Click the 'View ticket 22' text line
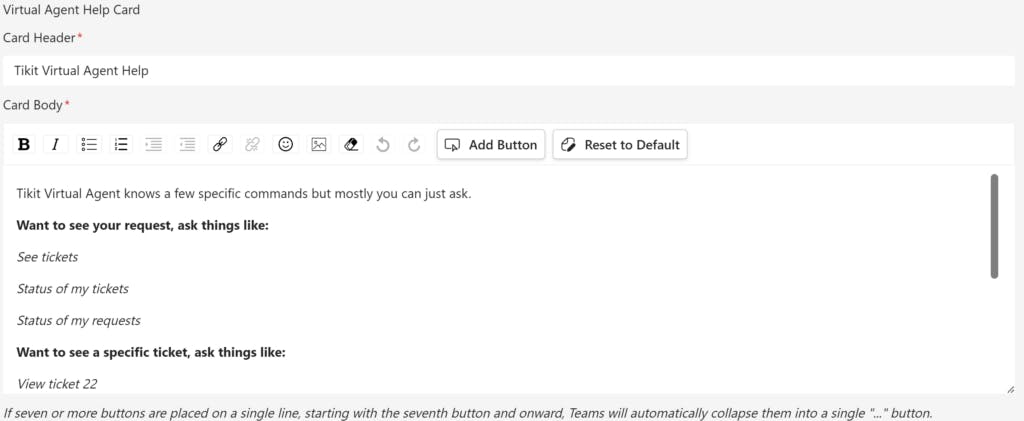1024x421 pixels. pyautogui.click(x=57, y=383)
